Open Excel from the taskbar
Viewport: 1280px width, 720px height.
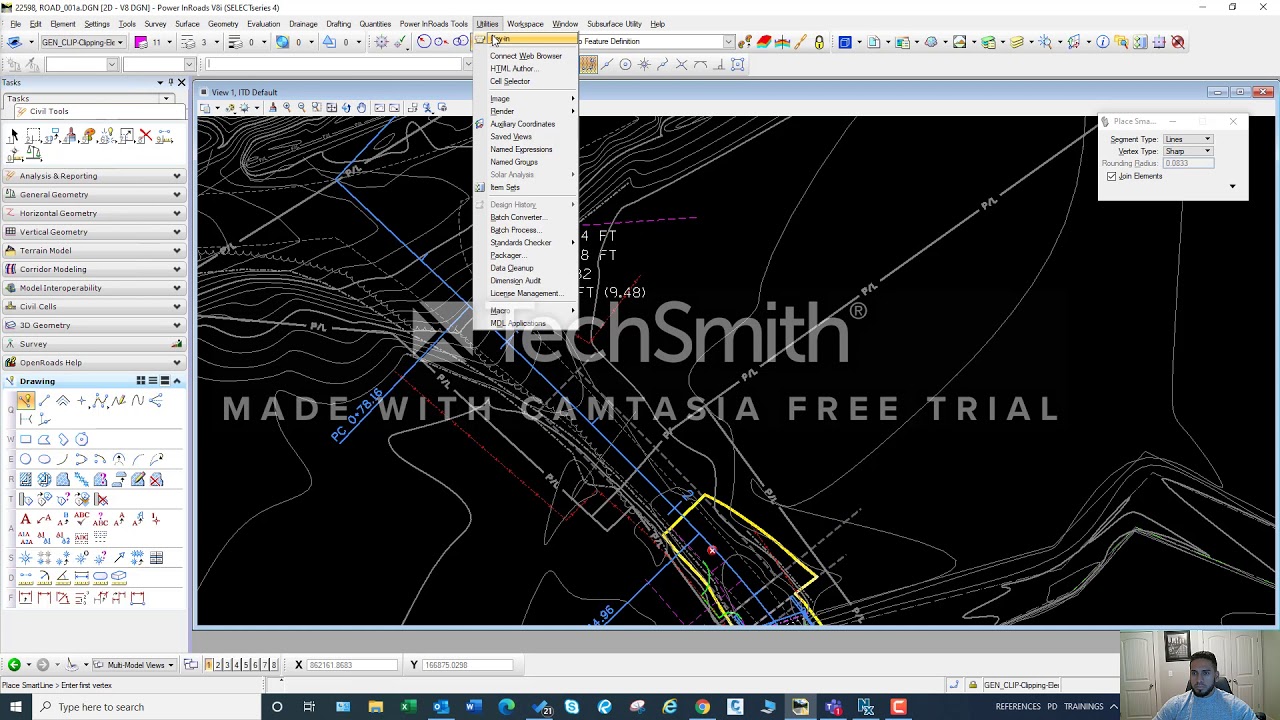tap(408, 707)
